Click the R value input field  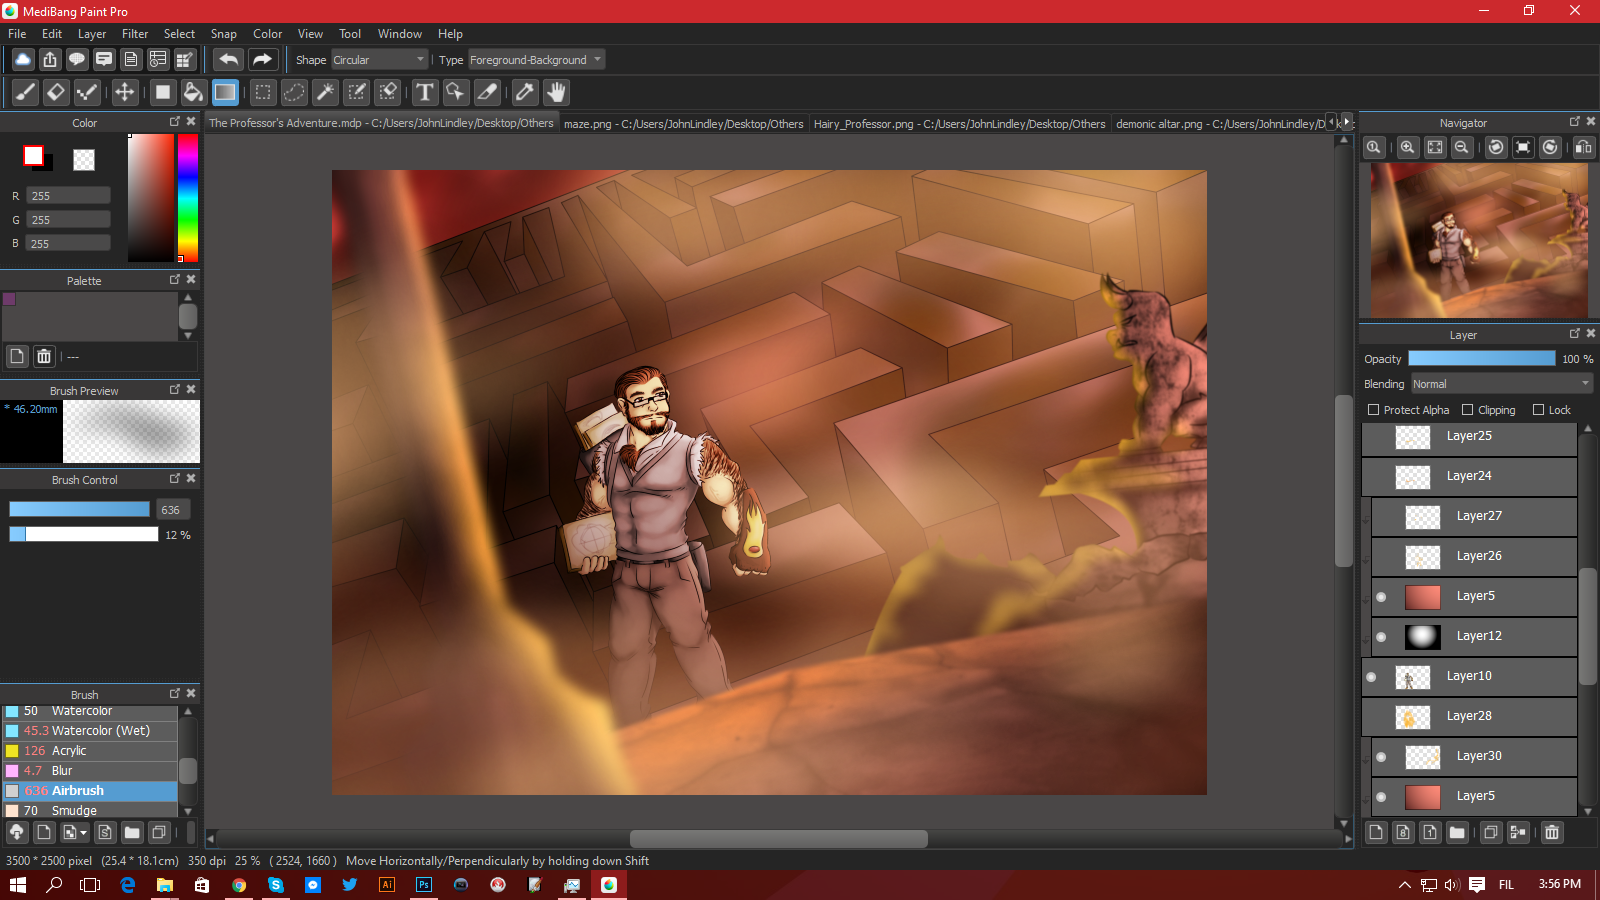69,196
